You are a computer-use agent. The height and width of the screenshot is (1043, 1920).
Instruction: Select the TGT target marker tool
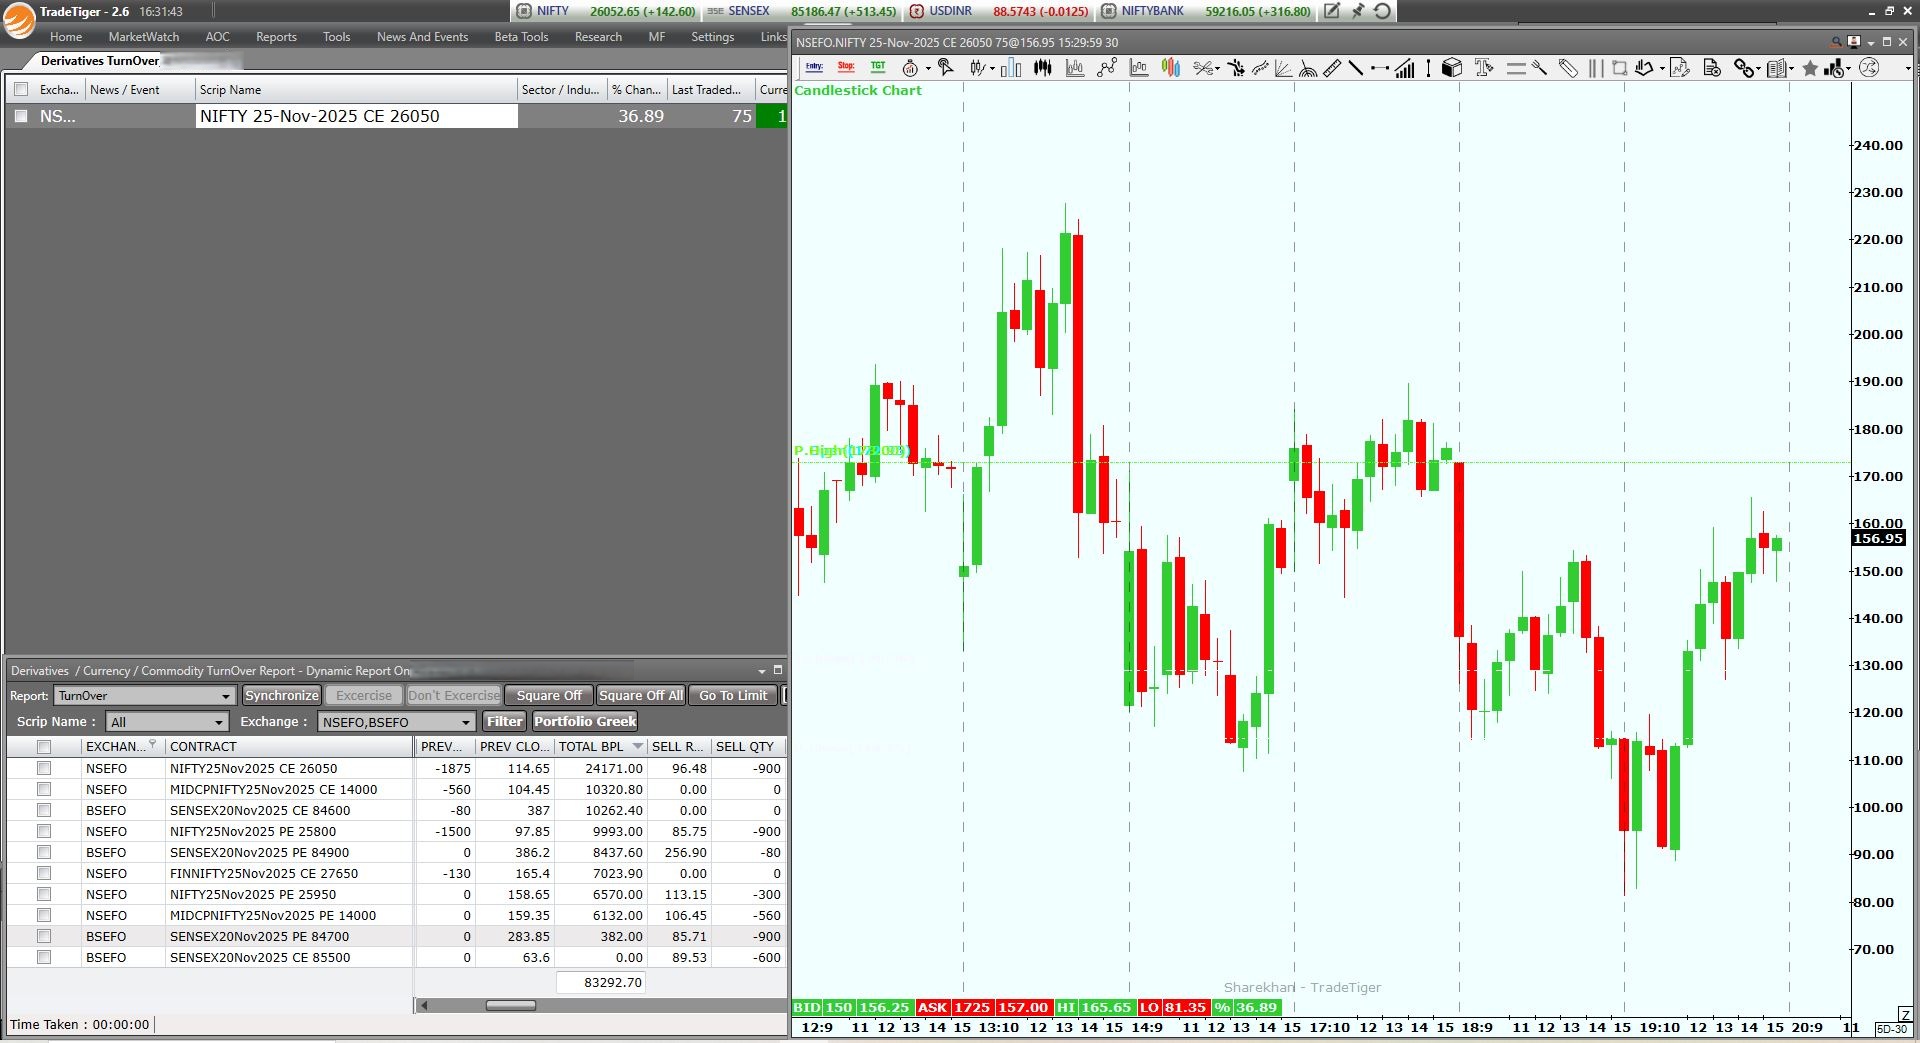[878, 68]
